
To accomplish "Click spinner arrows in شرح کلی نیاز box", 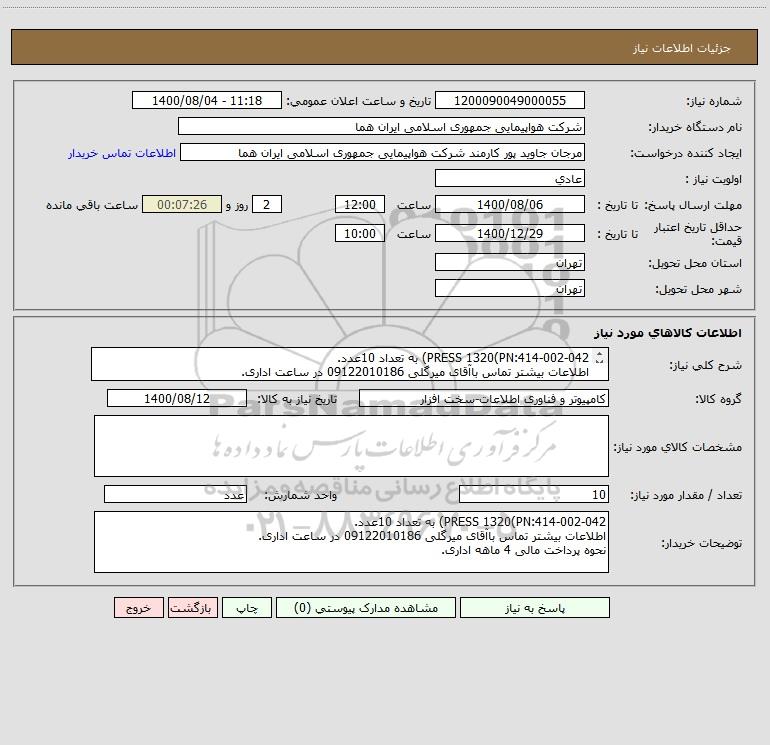I will [x=599, y=358].
